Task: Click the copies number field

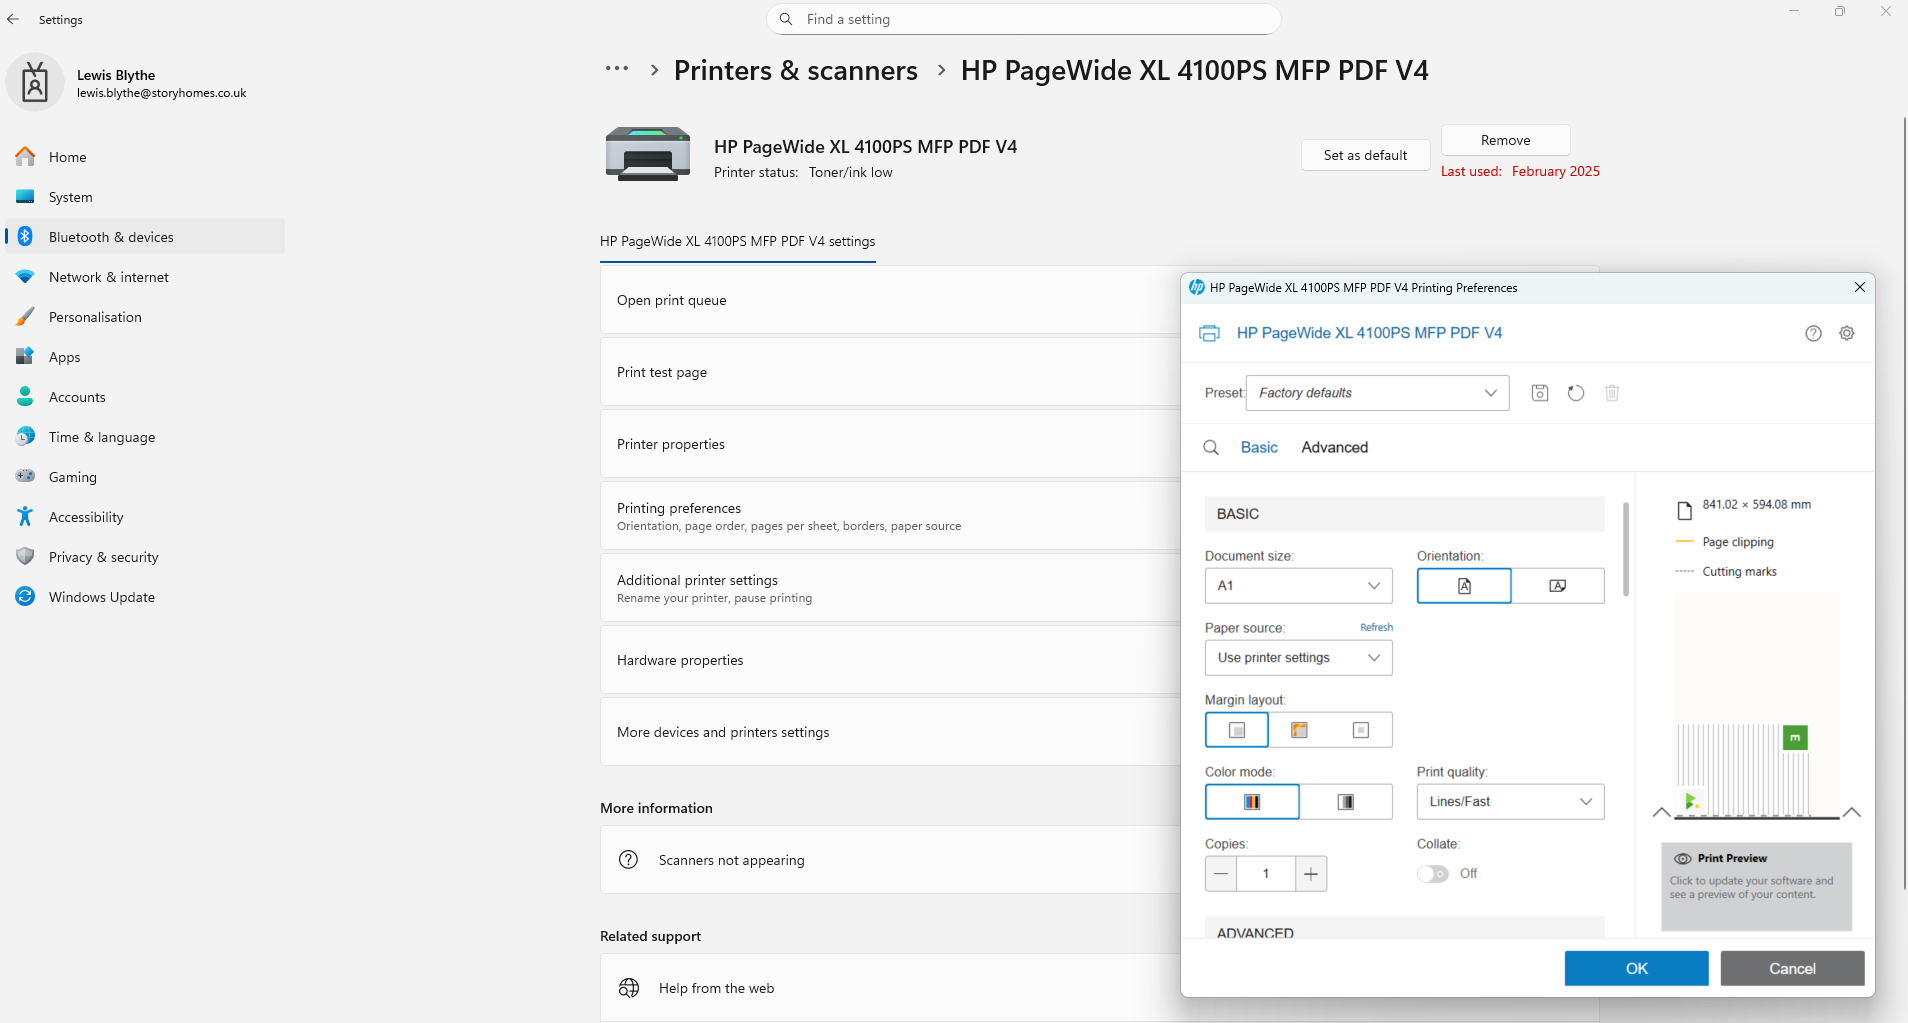Action: pos(1266,874)
